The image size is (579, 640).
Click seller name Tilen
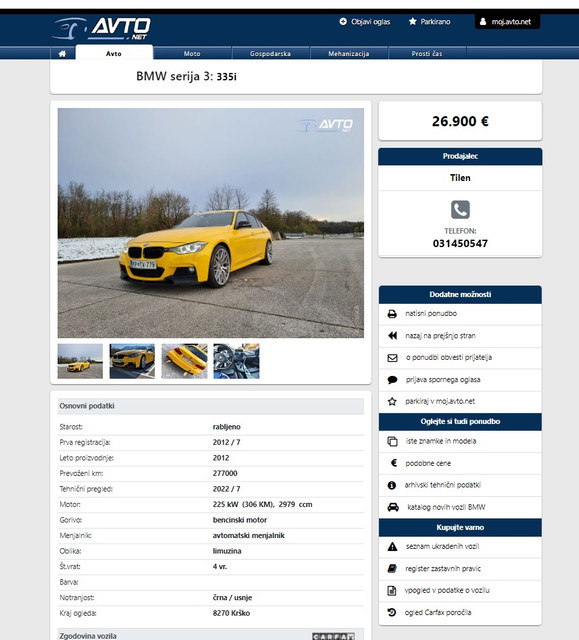[x=460, y=178]
